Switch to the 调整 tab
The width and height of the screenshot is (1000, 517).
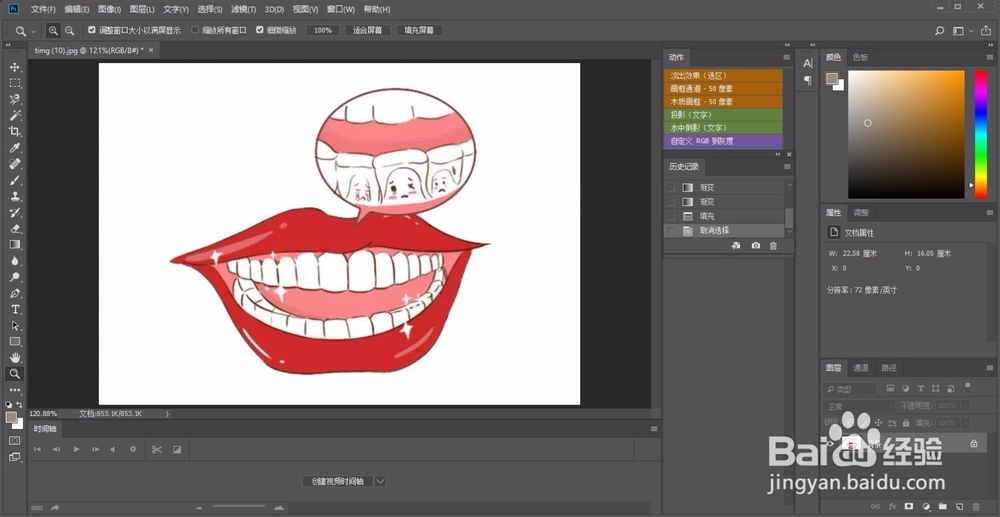[861, 212]
